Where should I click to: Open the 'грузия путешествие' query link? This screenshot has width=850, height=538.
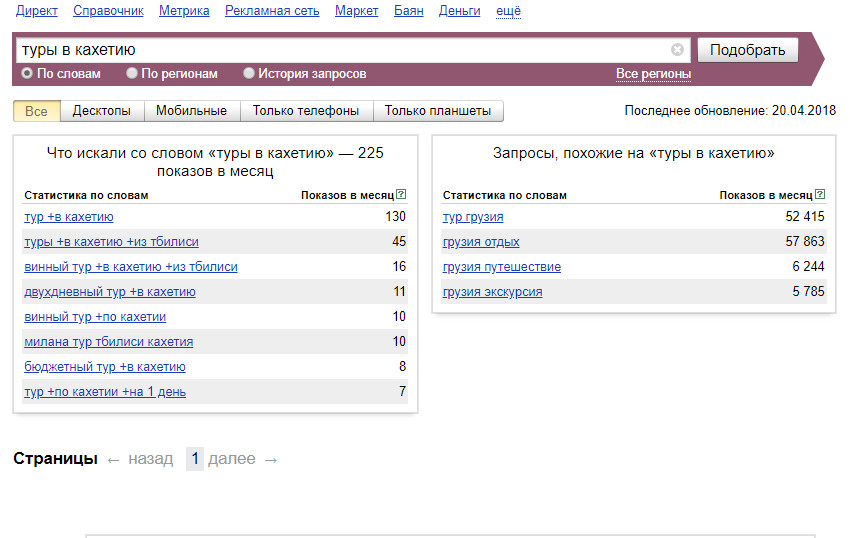coord(502,267)
